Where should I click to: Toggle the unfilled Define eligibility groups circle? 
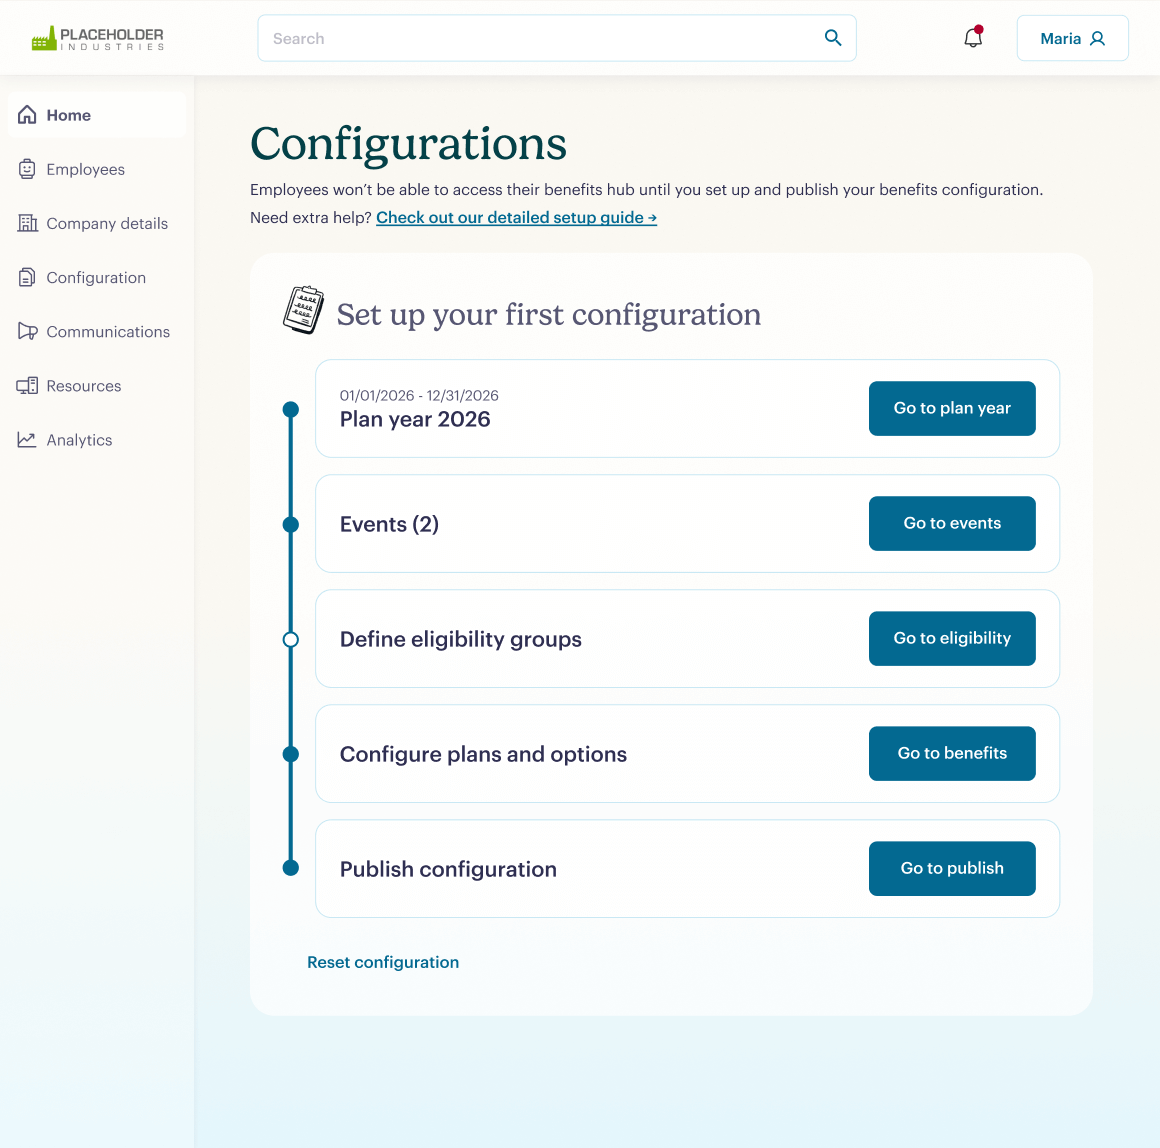pyautogui.click(x=291, y=639)
